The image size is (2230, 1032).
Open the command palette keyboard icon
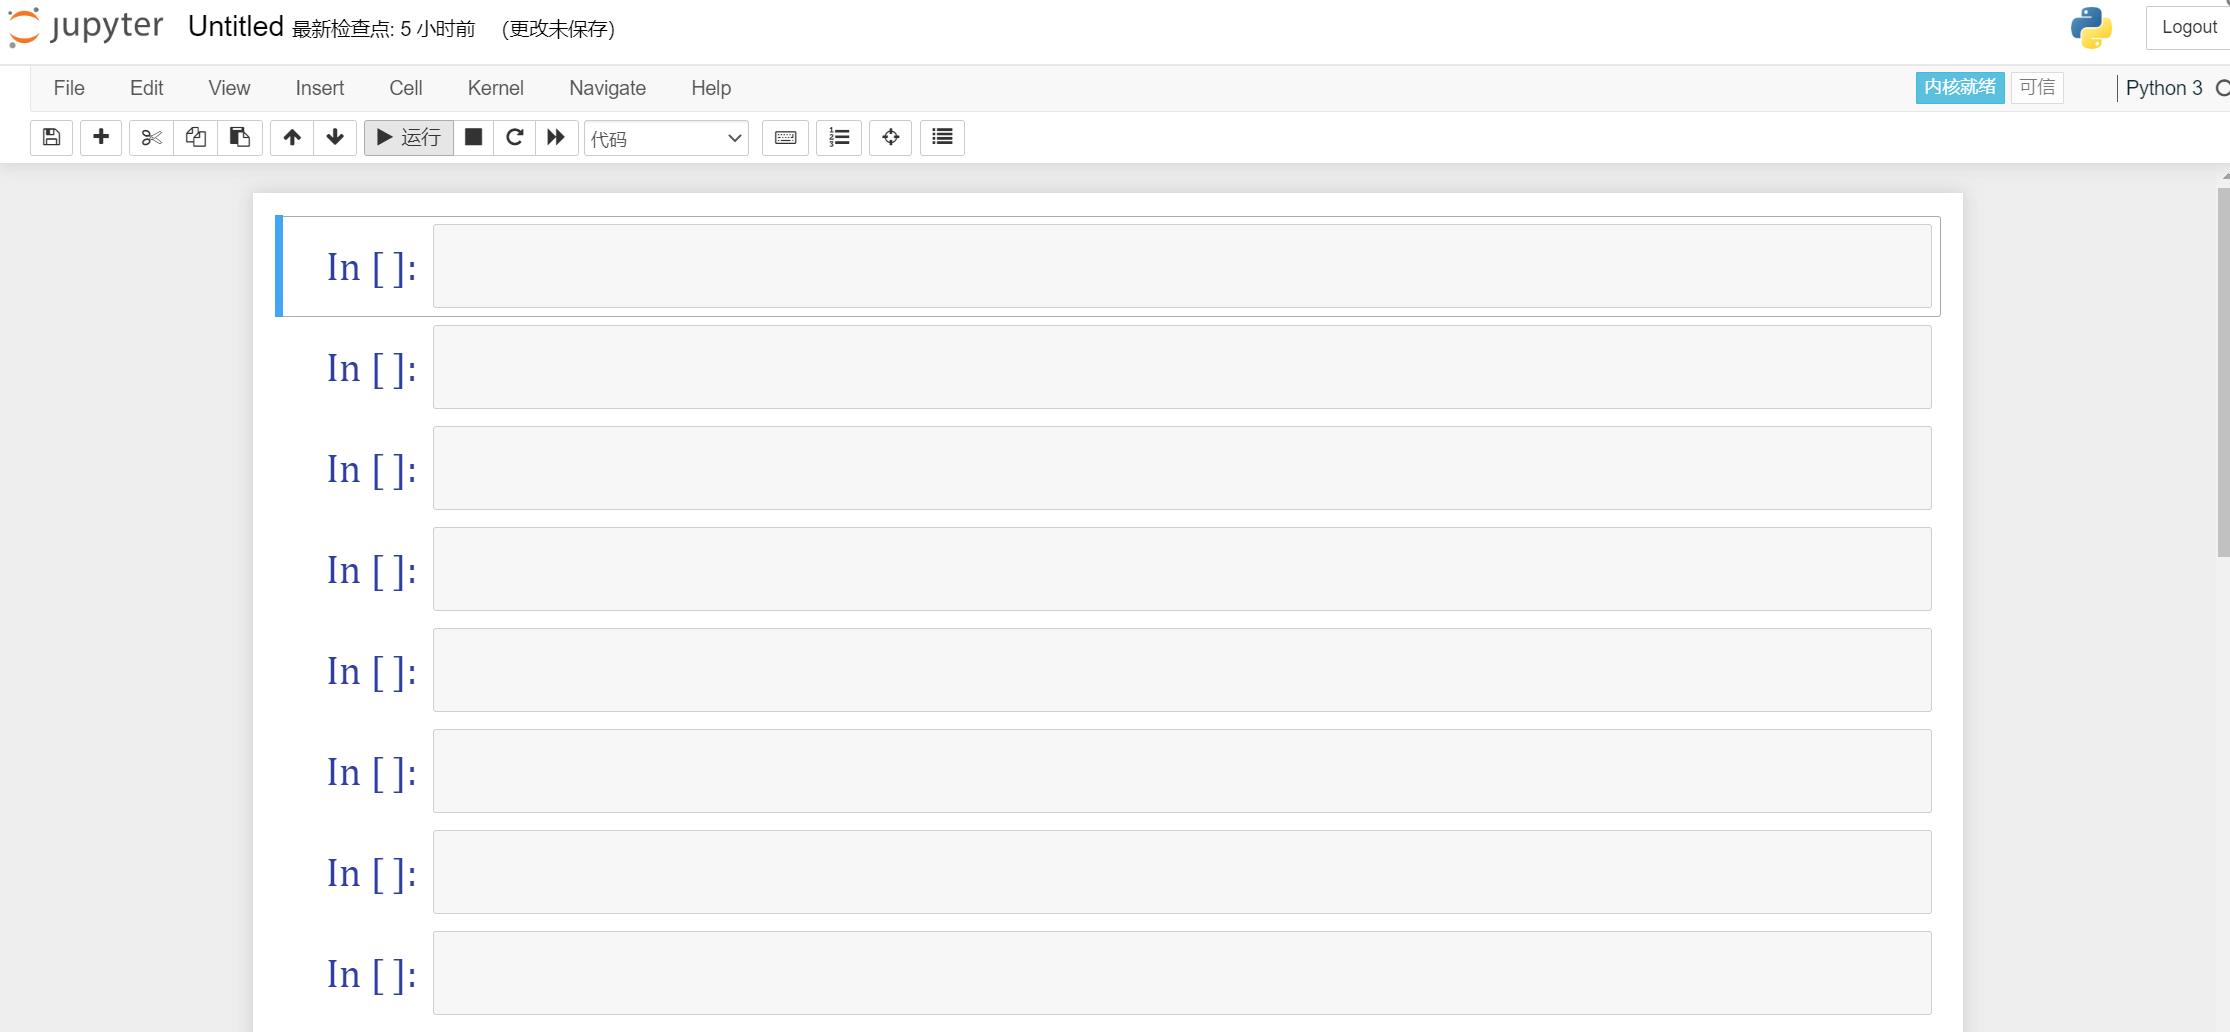pos(786,137)
